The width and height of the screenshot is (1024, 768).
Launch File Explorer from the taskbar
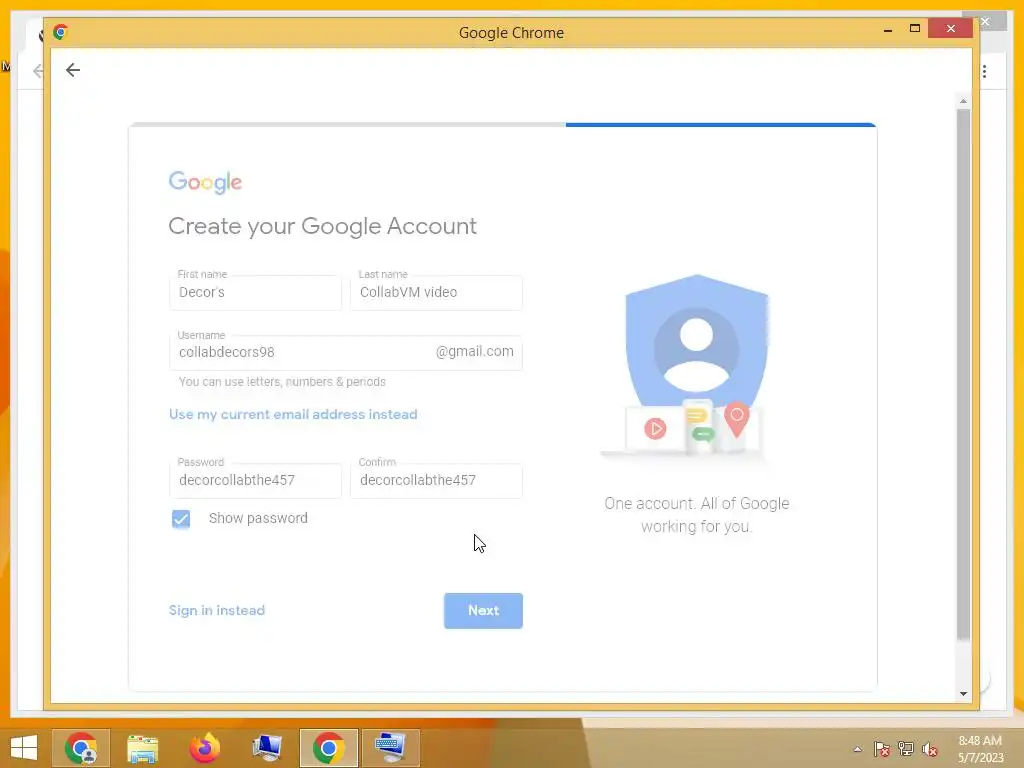[142, 748]
